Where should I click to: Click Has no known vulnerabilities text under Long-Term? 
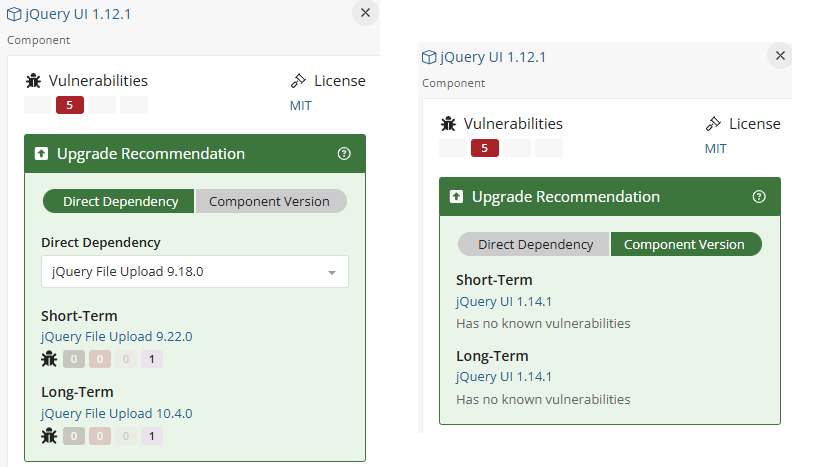tap(543, 400)
